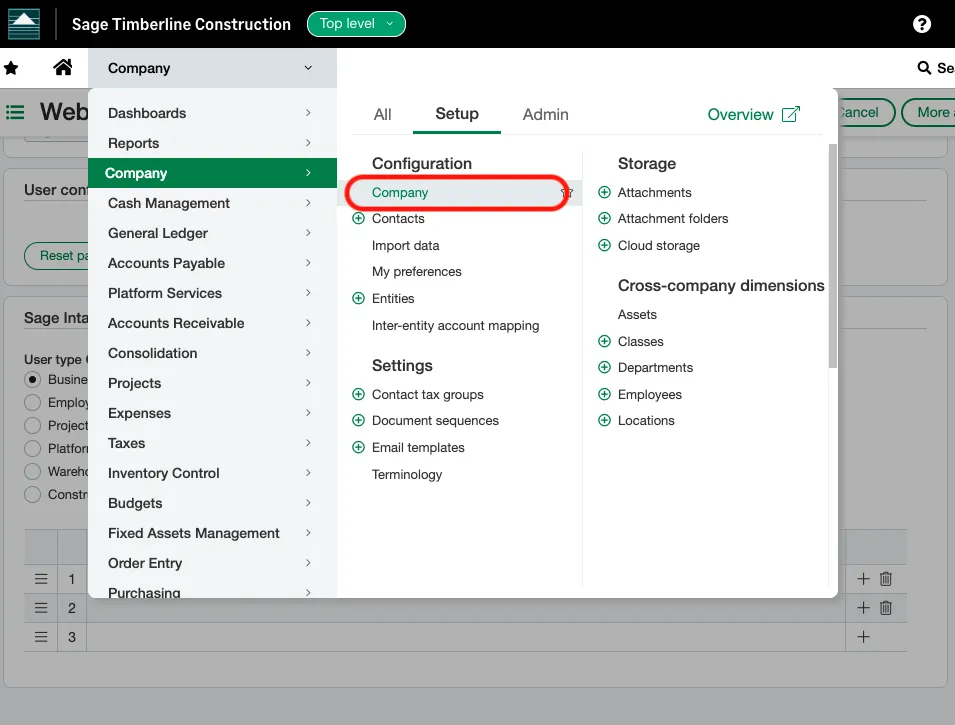Add a new Entity via plus icon
This screenshot has height=725, width=955.
359,298
